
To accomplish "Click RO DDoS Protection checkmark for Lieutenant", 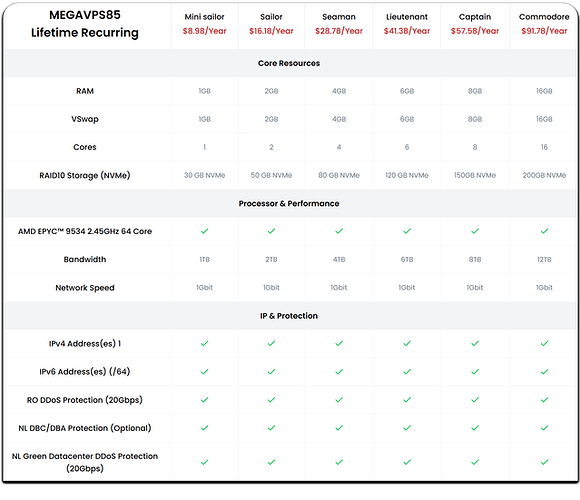I will click(x=407, y=400).
